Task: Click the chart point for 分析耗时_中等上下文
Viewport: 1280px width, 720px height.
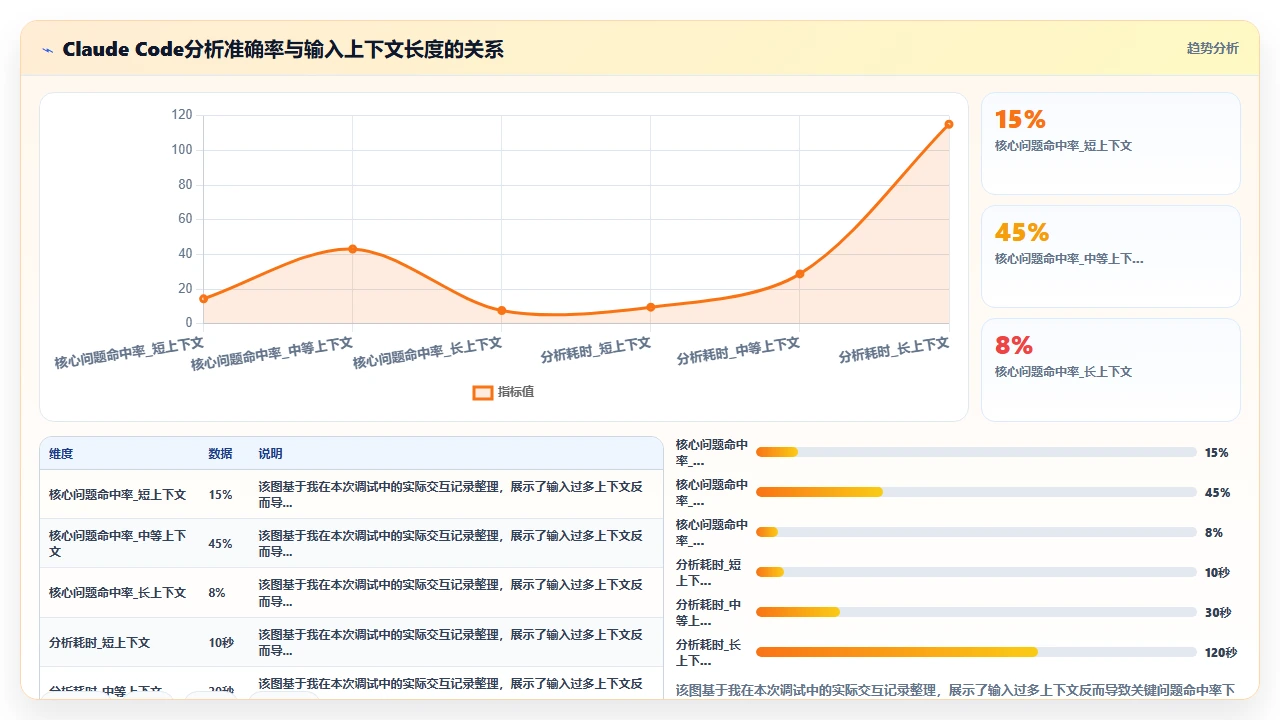Action: click(x=799, y=274)
